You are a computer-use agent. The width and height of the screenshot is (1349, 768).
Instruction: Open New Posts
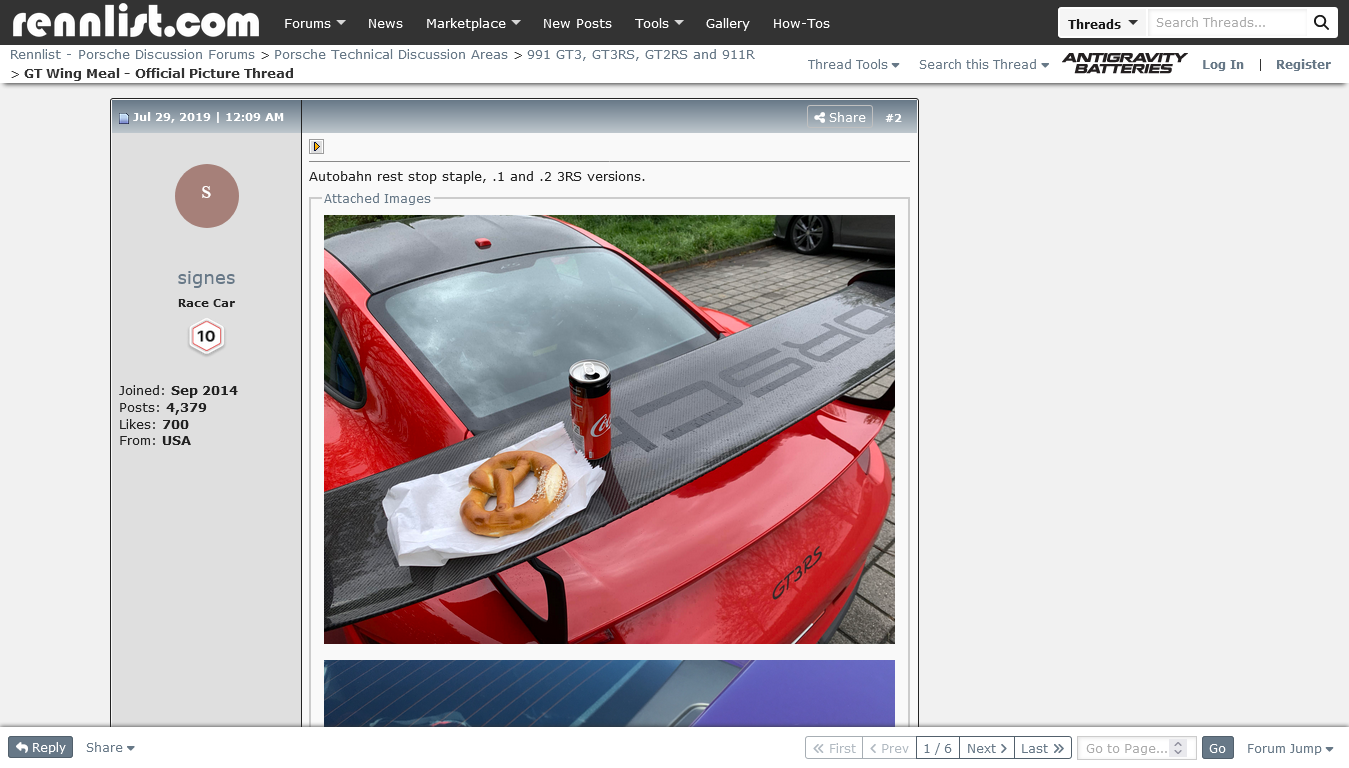577,23
